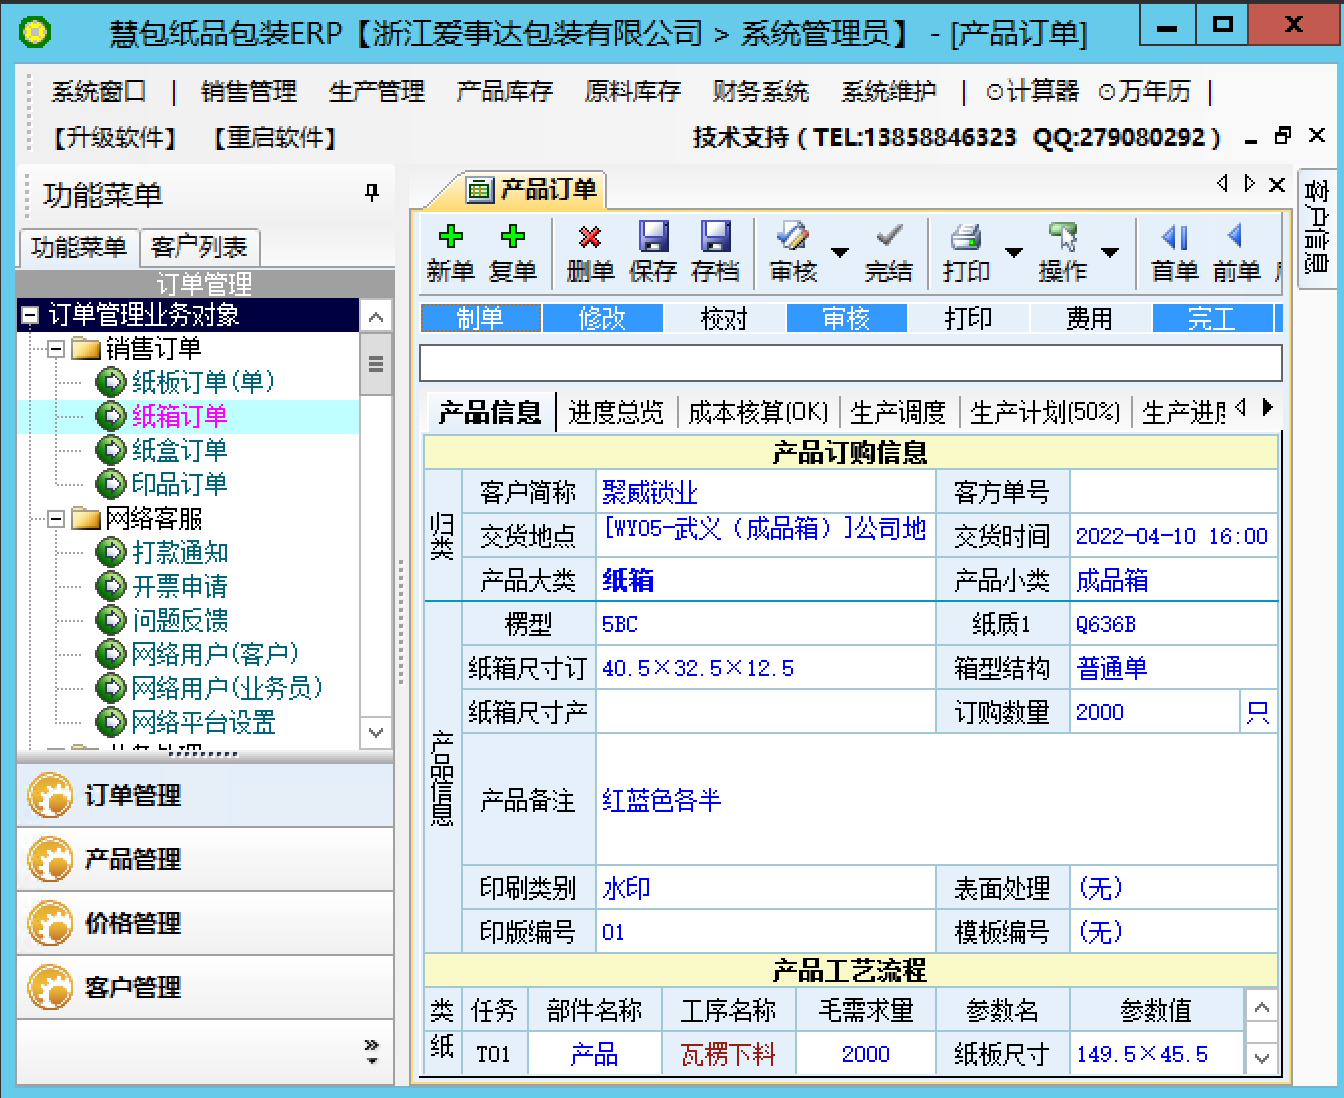Open the 打印 dropdown arrow
Viewport: 1344px width, 1098px height.
click(x=1013, y=253)
